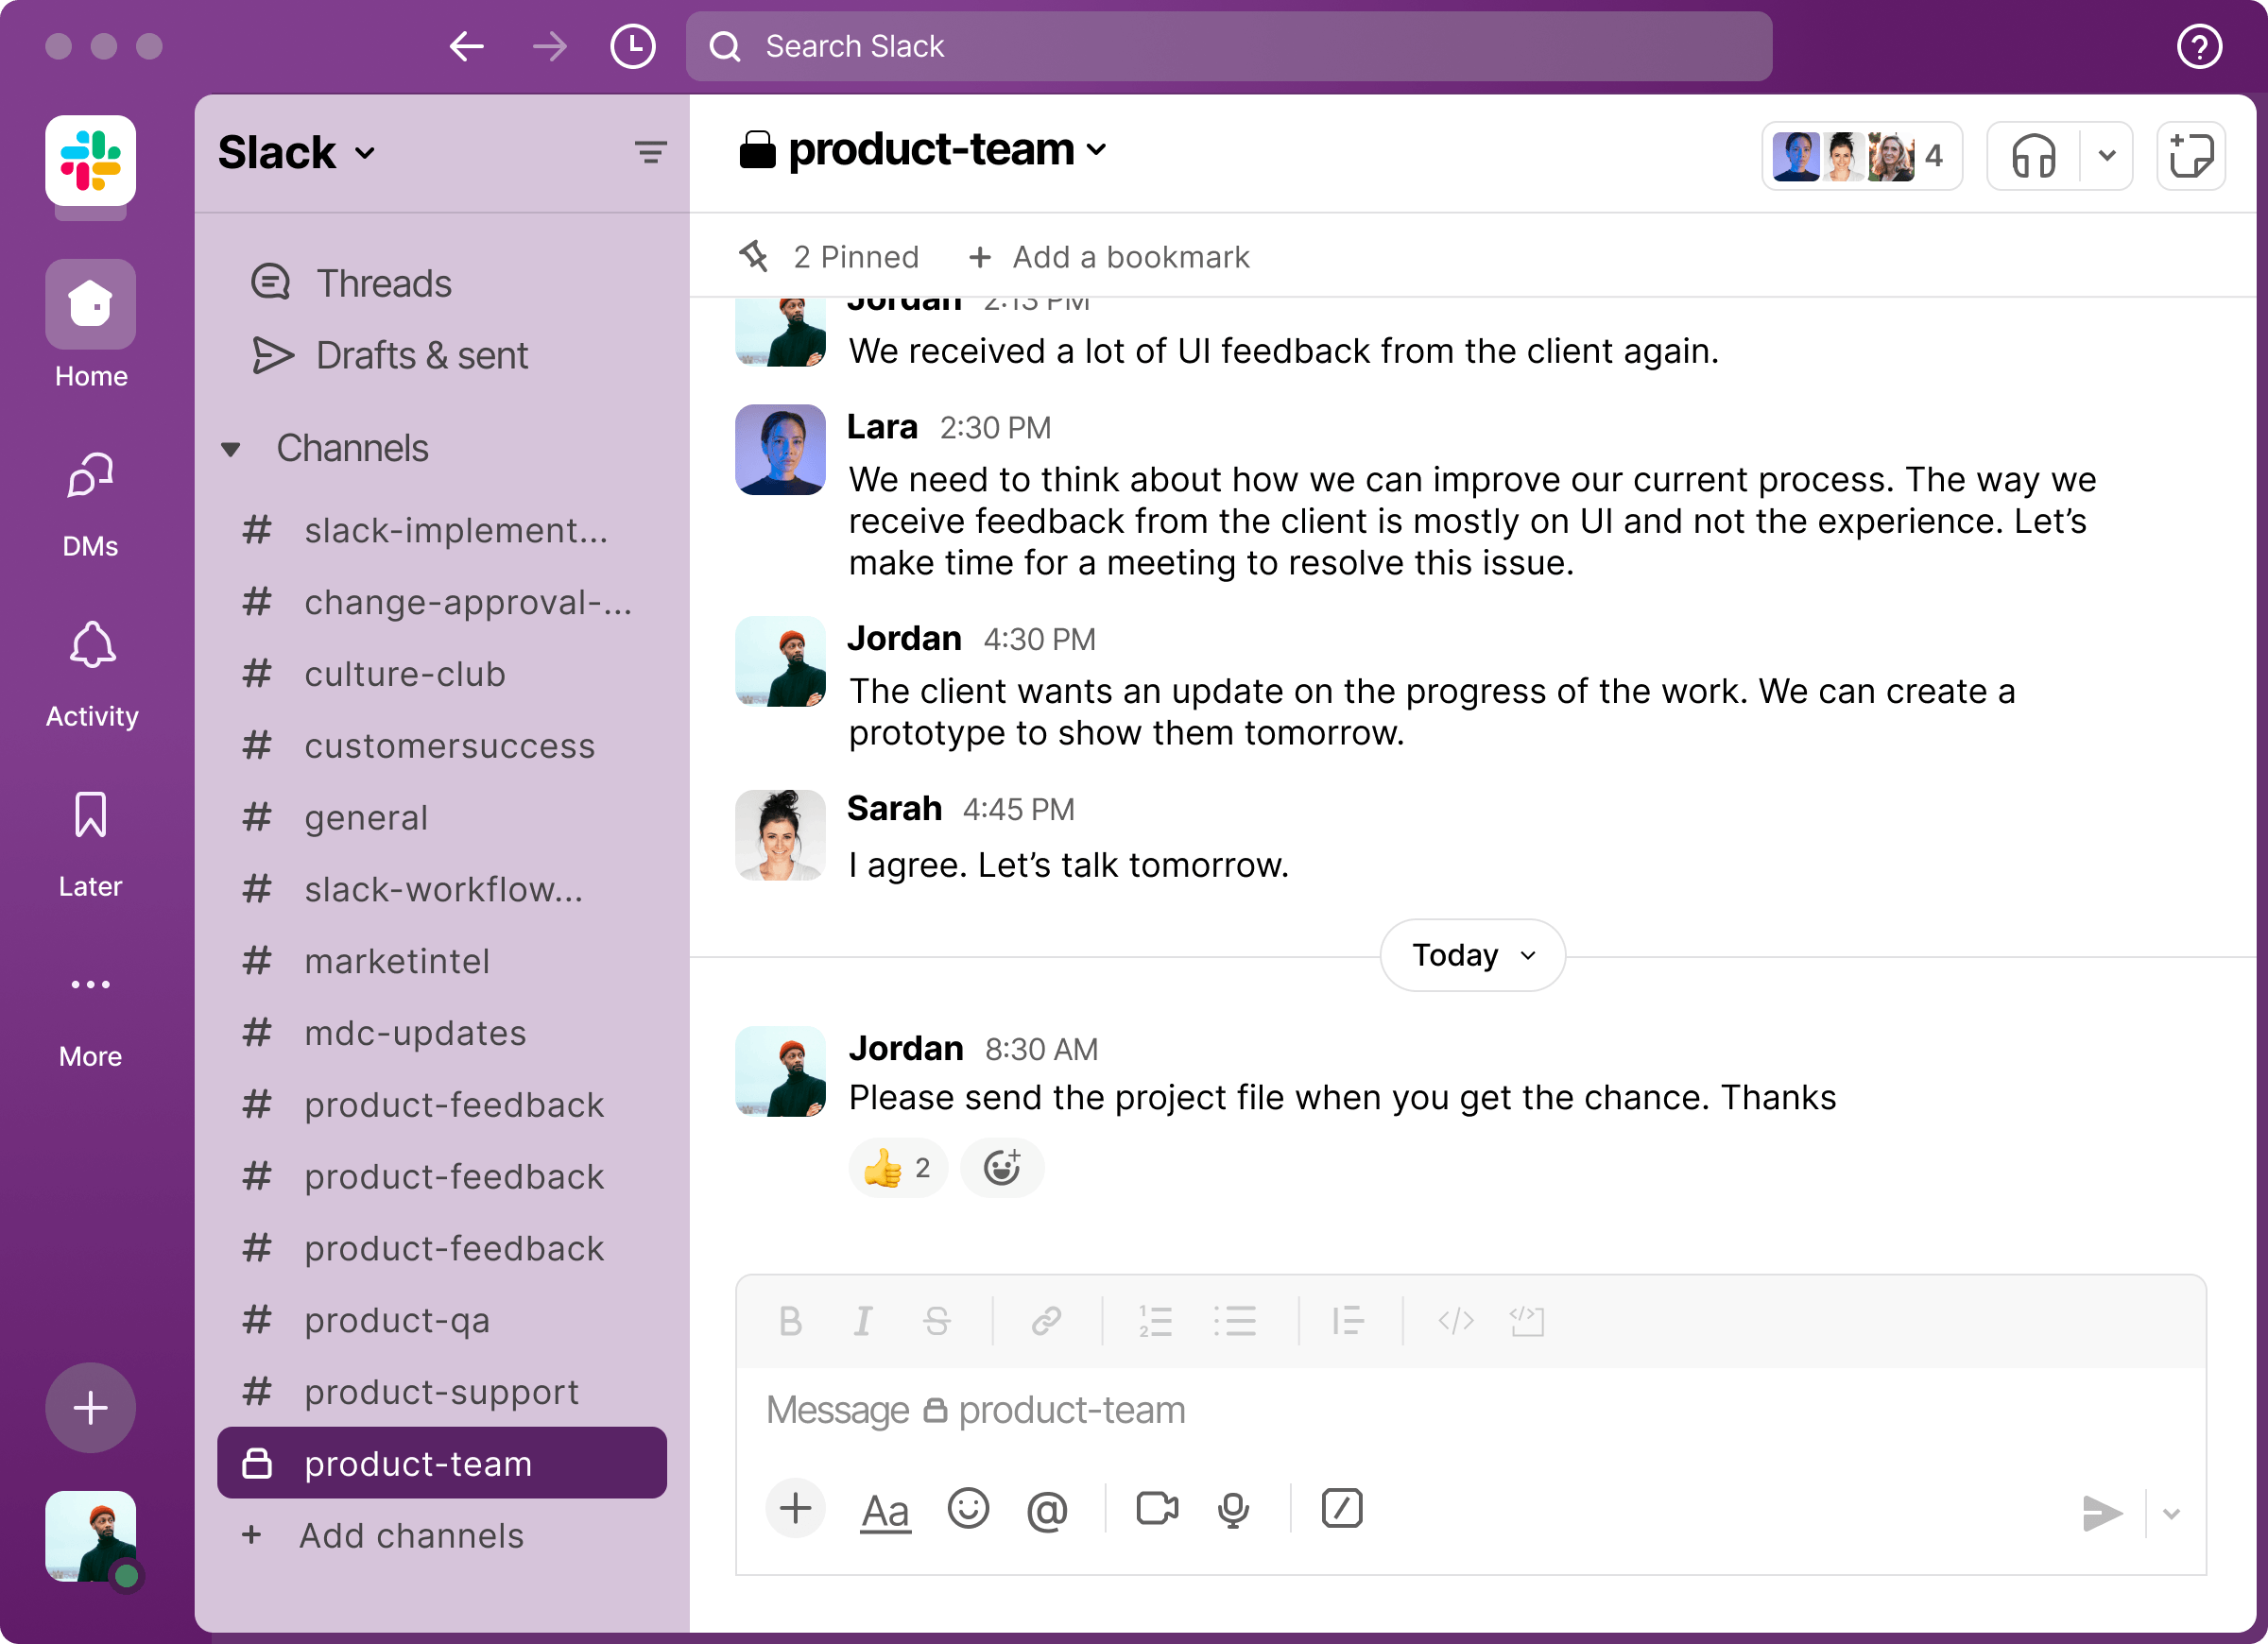
Task: Record a video clip with camera icon
Action: [x=1157, y=1508]
